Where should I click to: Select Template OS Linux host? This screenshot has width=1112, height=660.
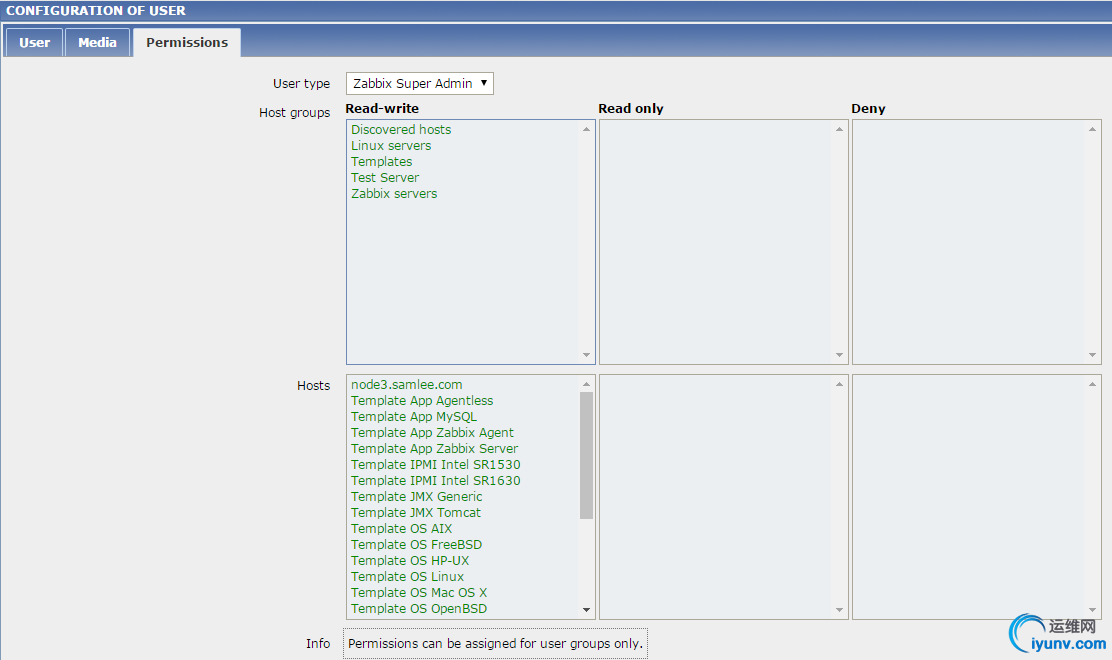click(407, 577)
